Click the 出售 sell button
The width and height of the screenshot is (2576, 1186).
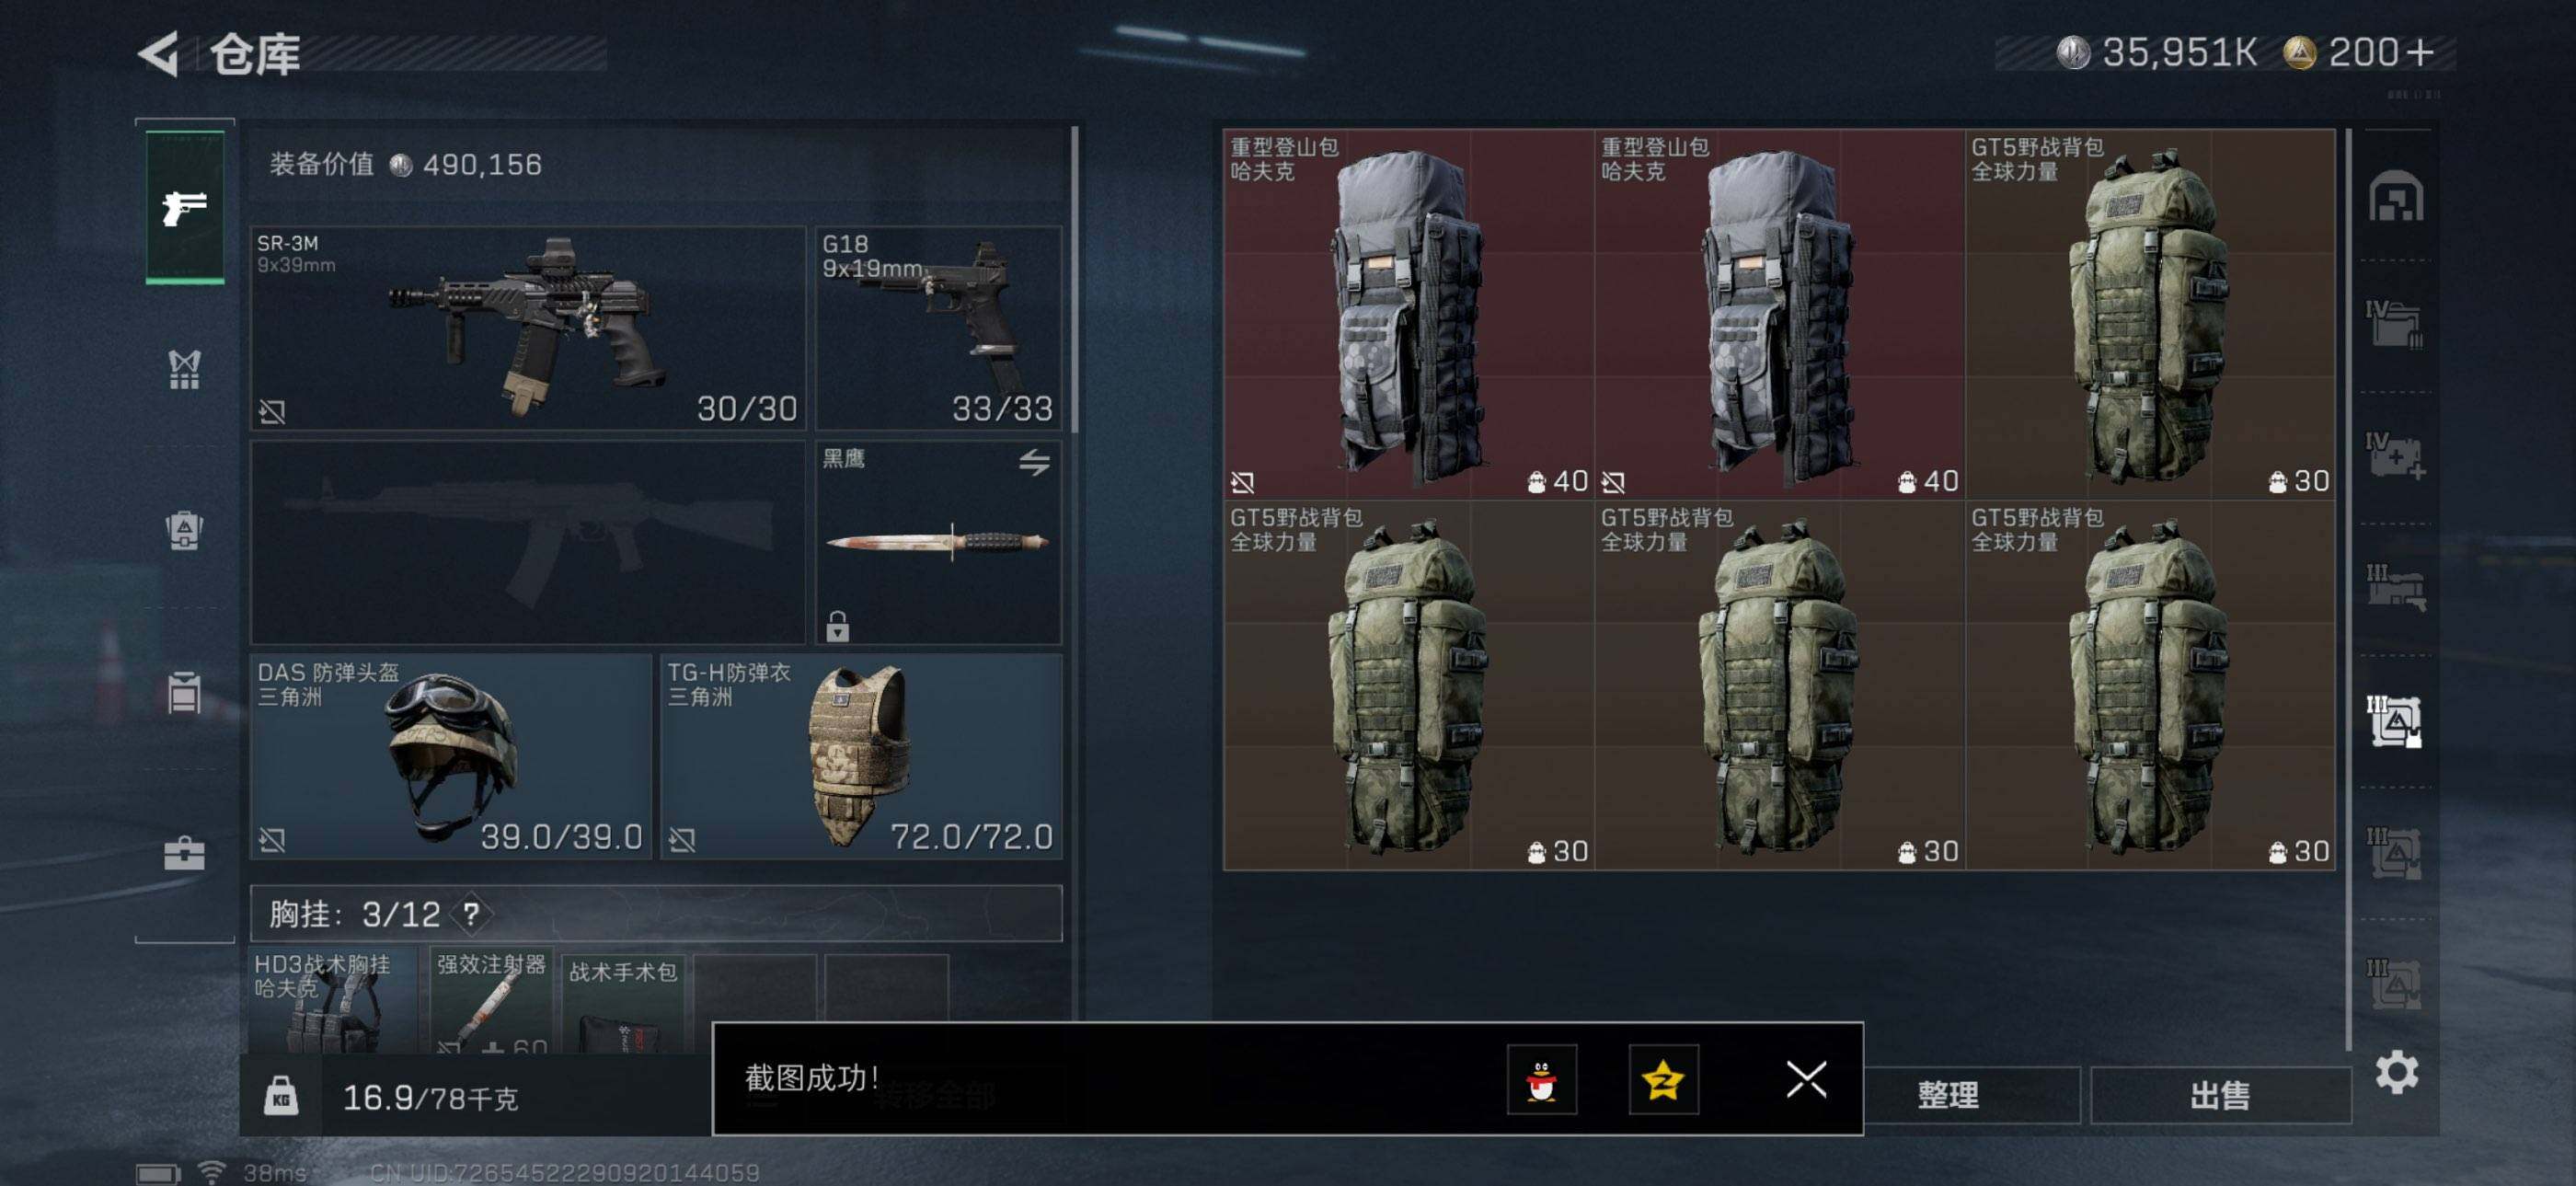point(2220,1095)
